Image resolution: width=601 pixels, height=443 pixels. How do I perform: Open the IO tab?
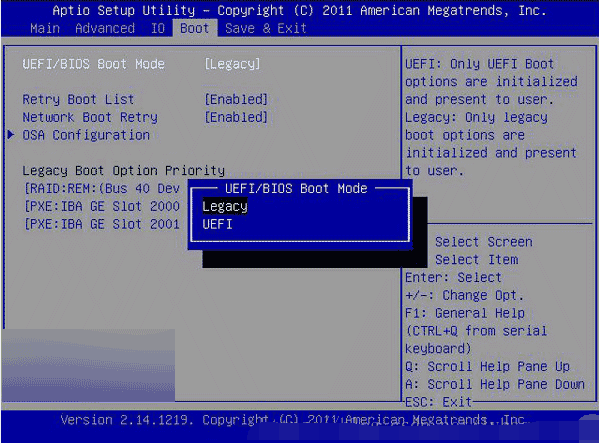click(158, 28)
